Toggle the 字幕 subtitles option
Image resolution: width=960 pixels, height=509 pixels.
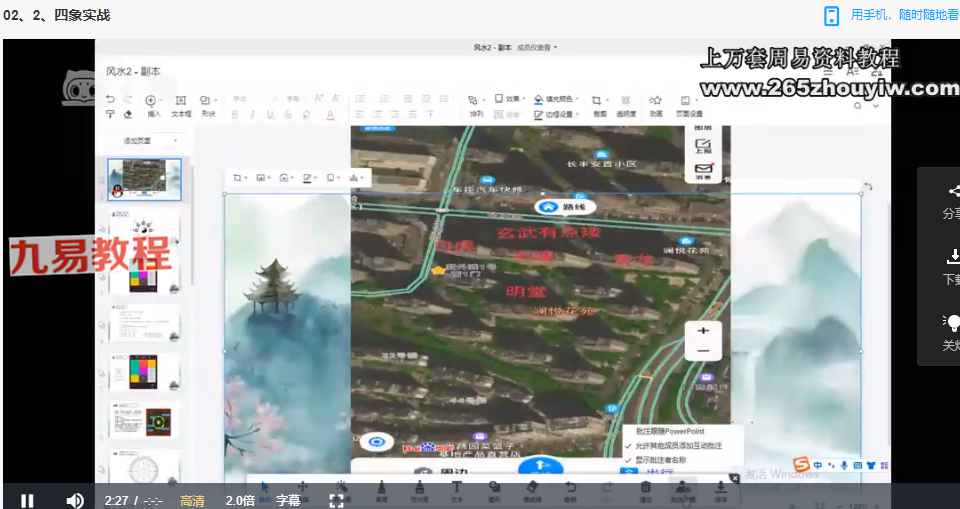pos(288,500)
